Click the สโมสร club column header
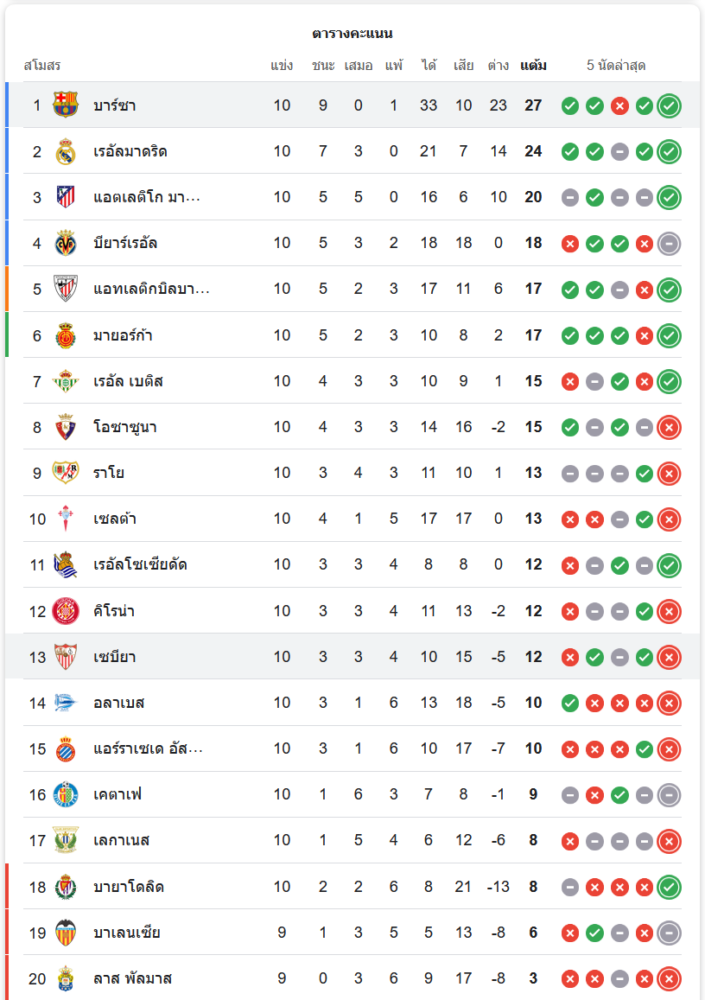Viewport: 705px width, 1000px height. (42, 66)
